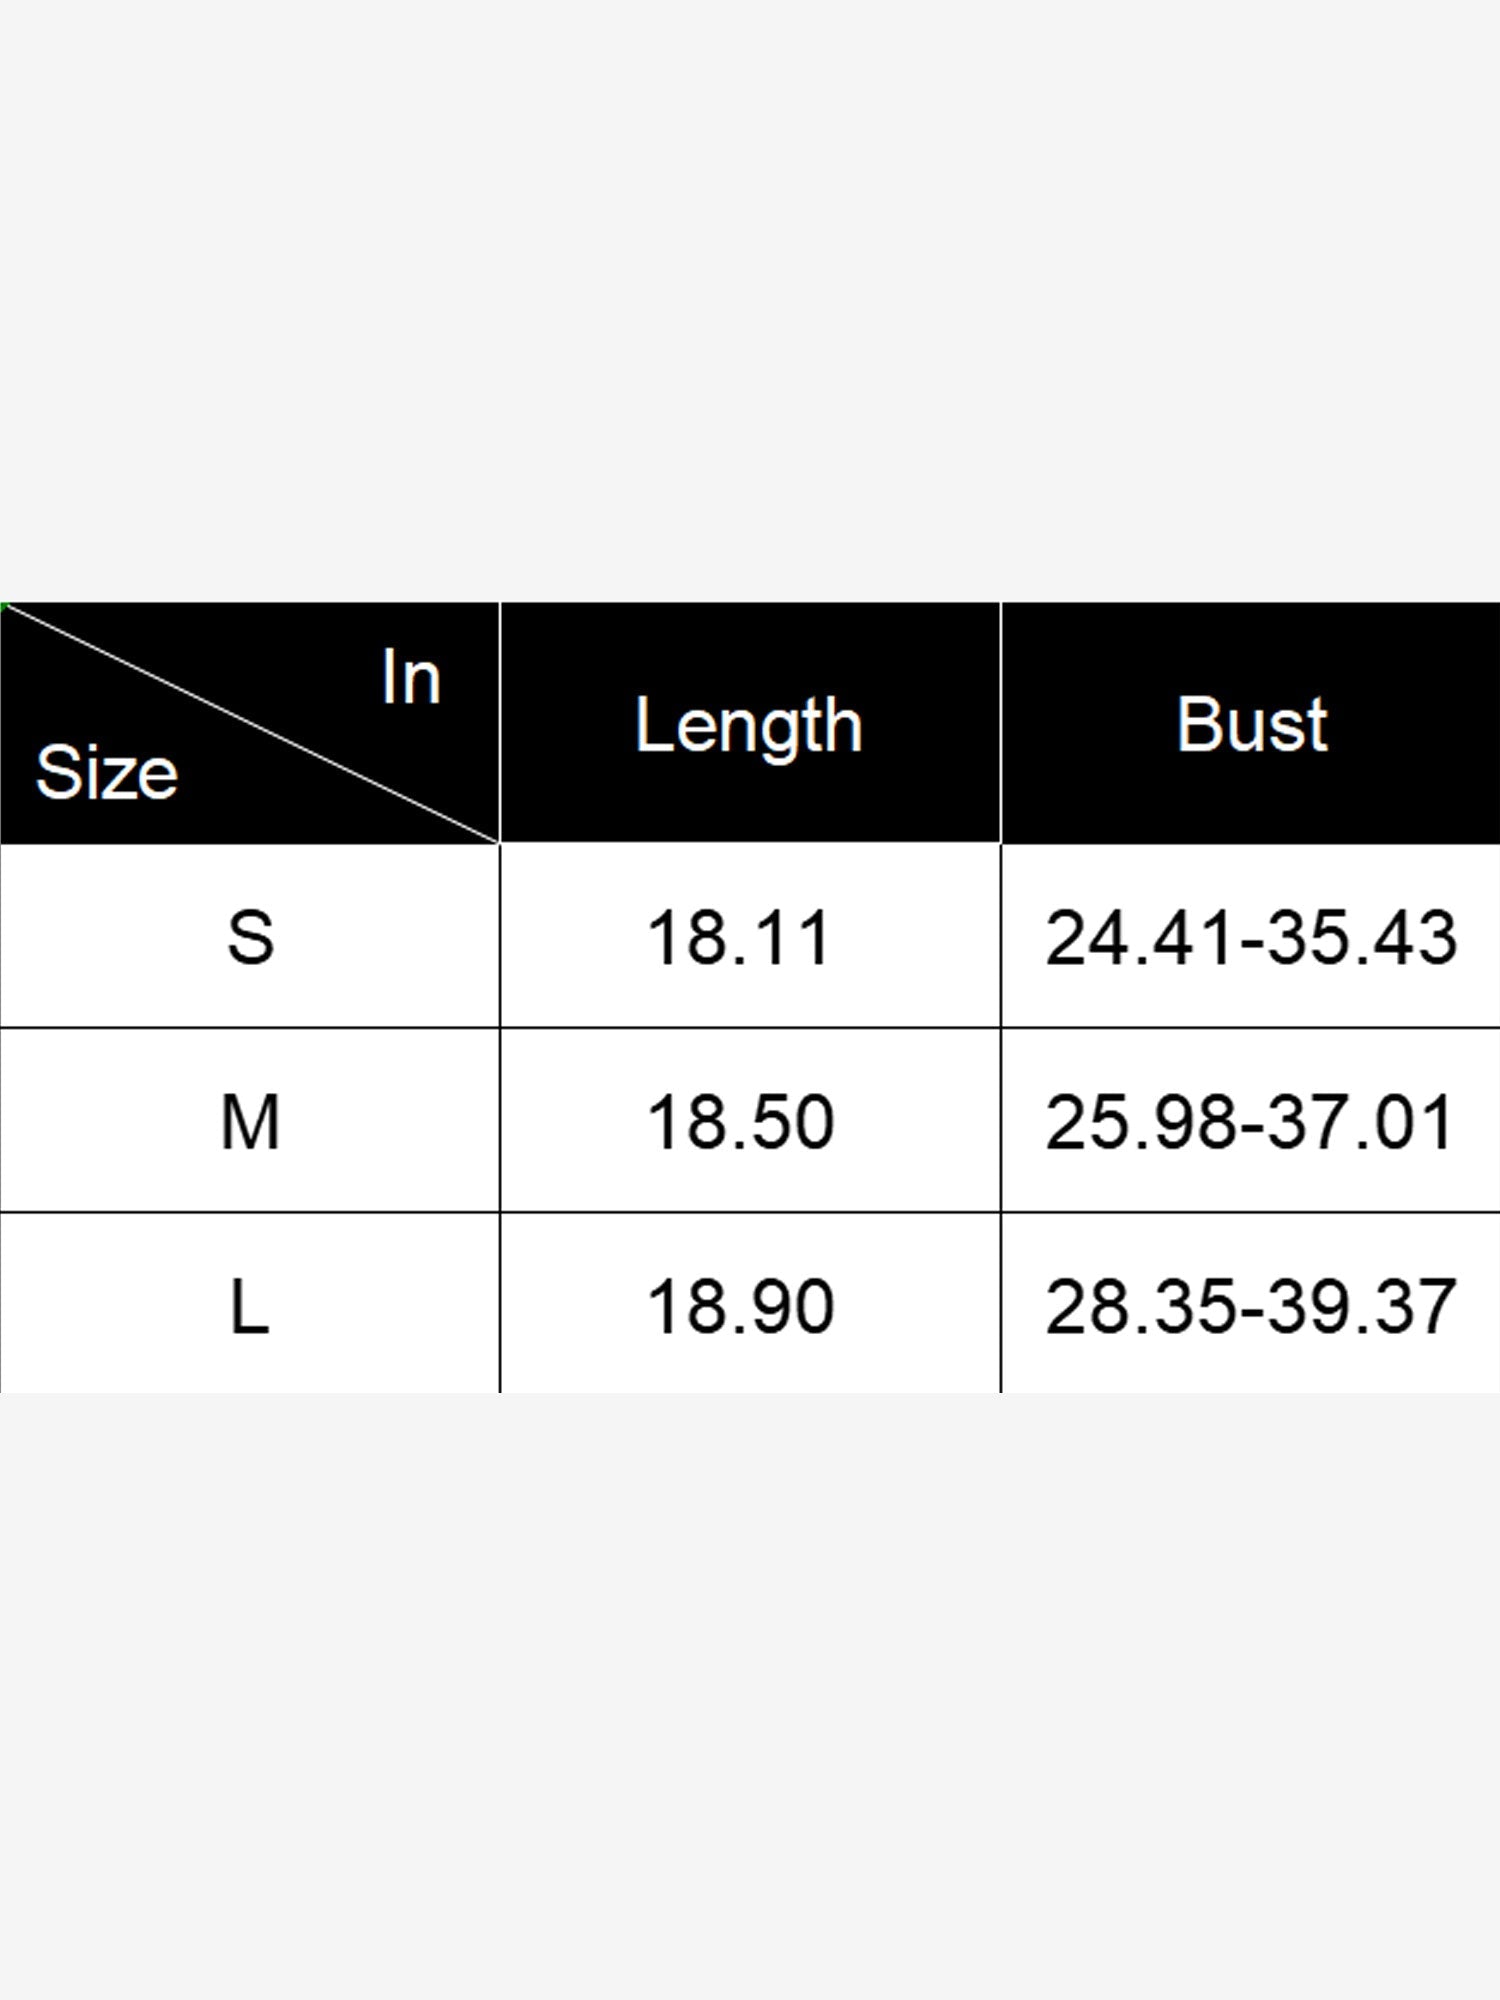Click the 24.41-35.43 bust value

pos(1250,938)
